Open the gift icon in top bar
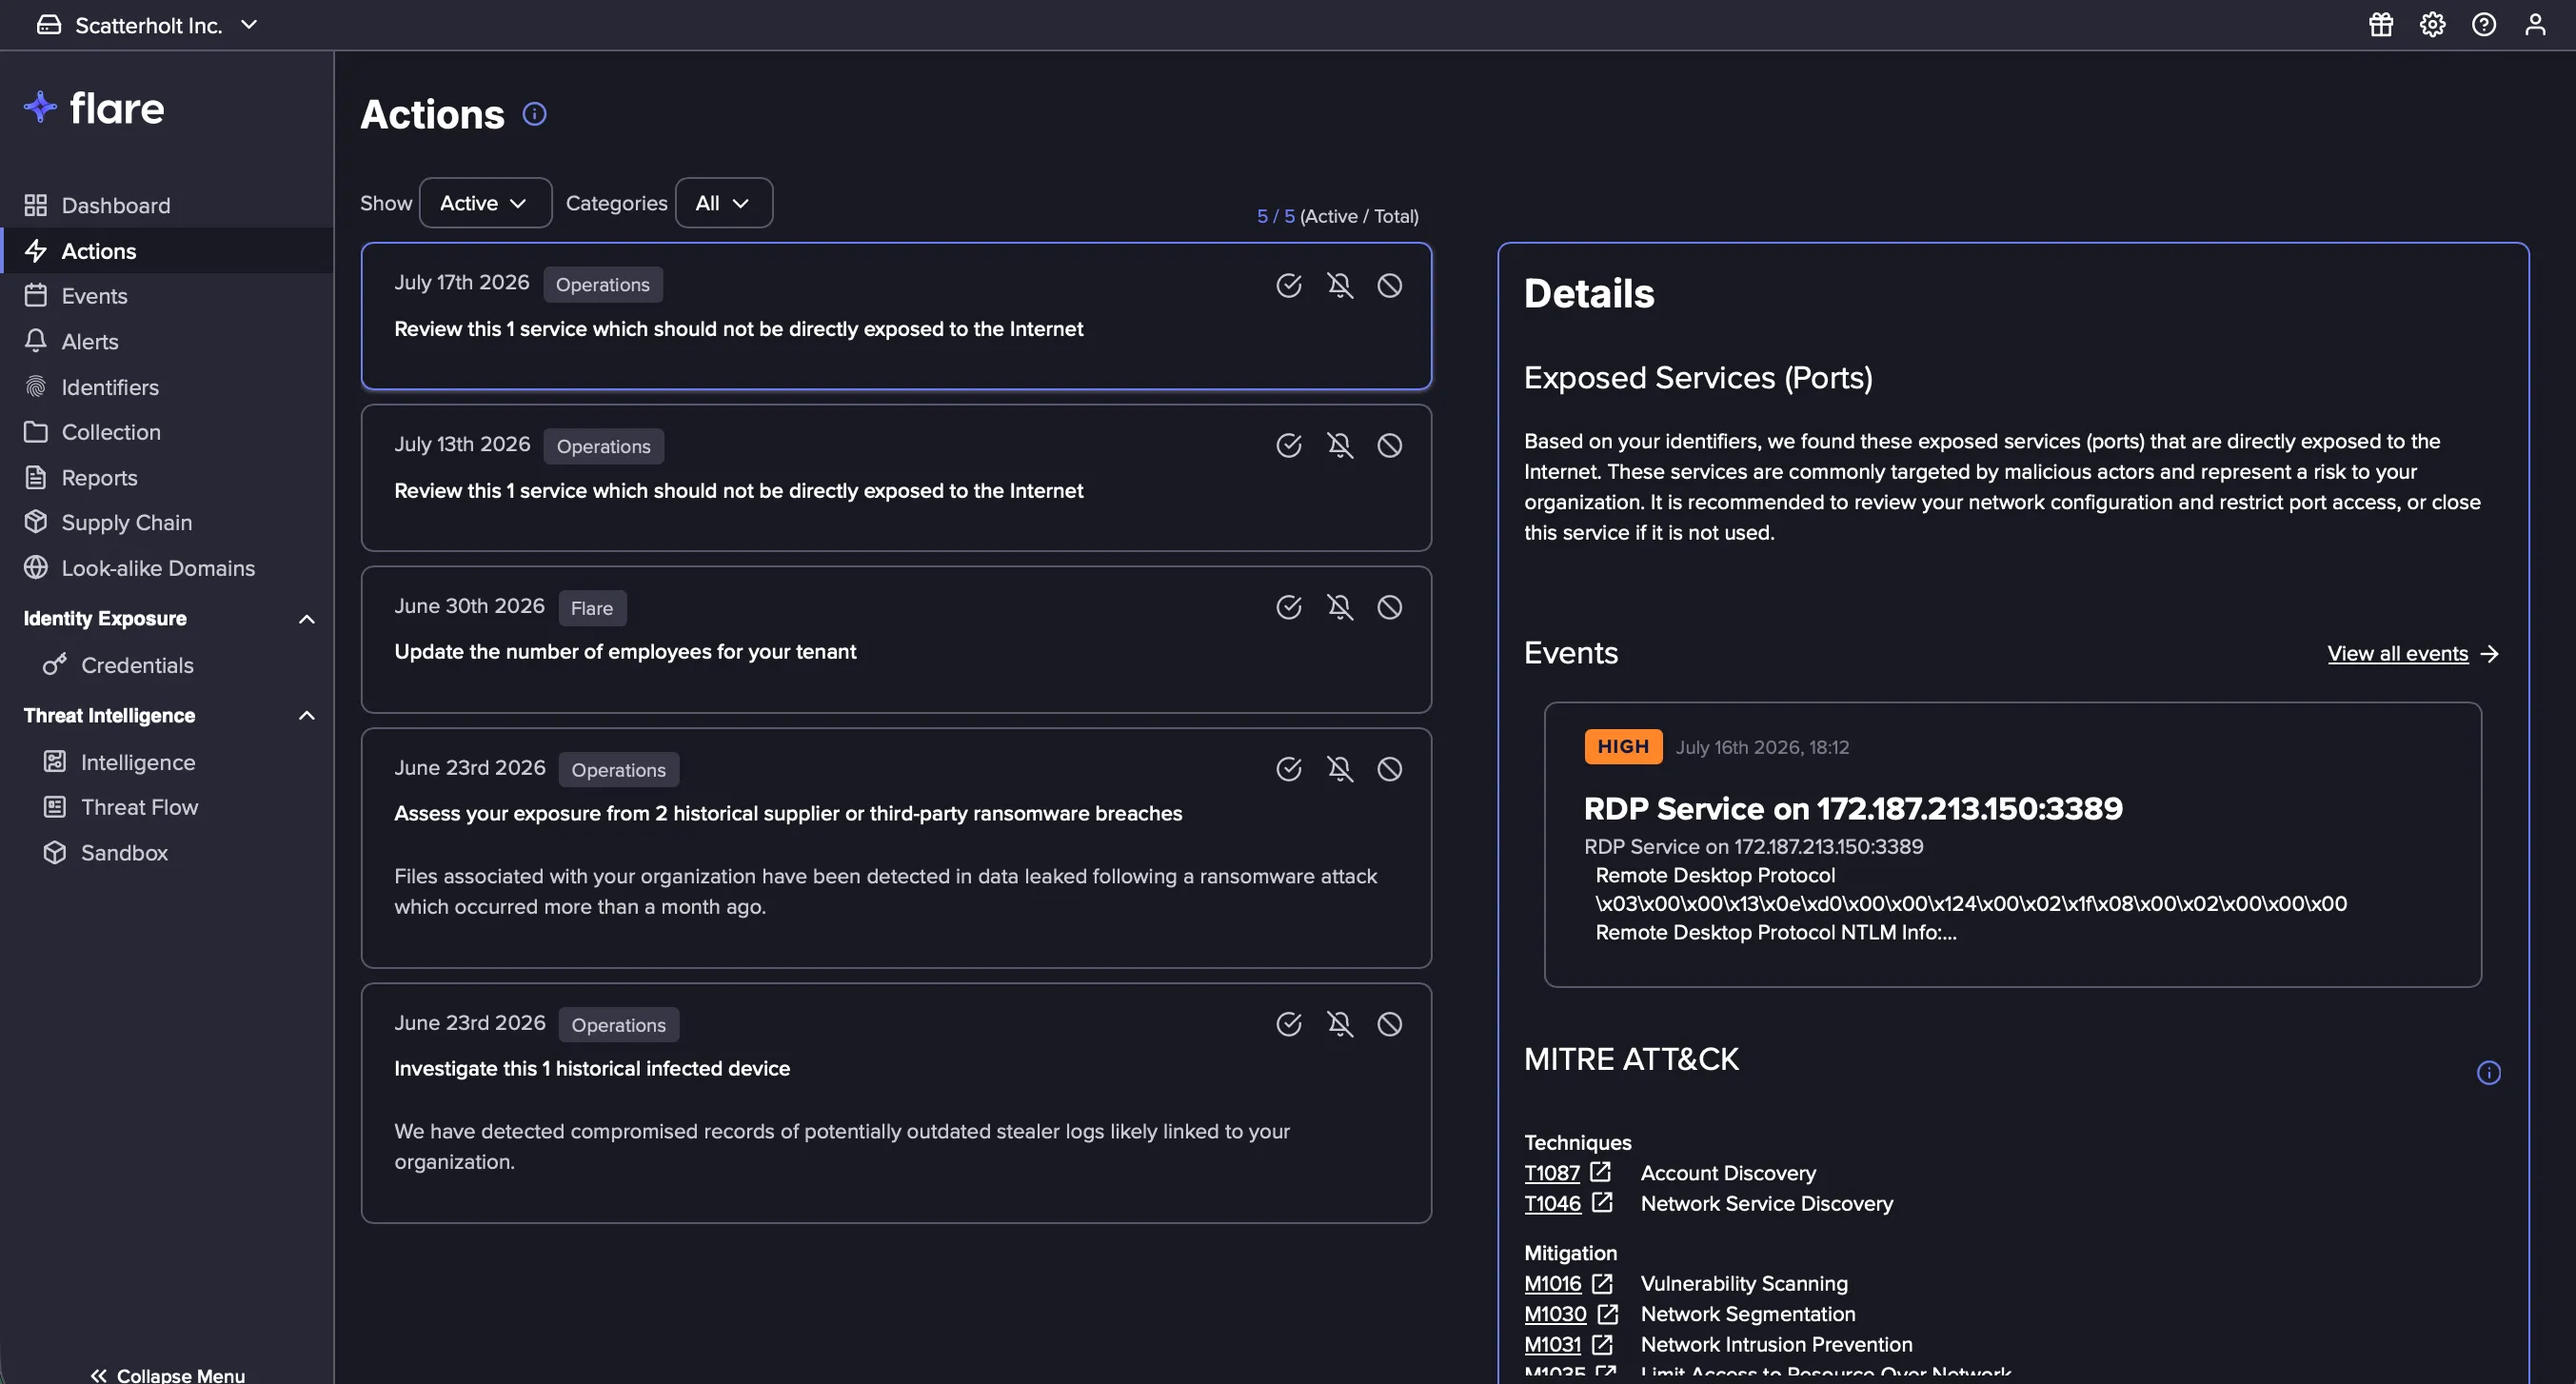The width and height of the screenshot is (2576, 1384). pyautogui.click(x=2381, y=24)
